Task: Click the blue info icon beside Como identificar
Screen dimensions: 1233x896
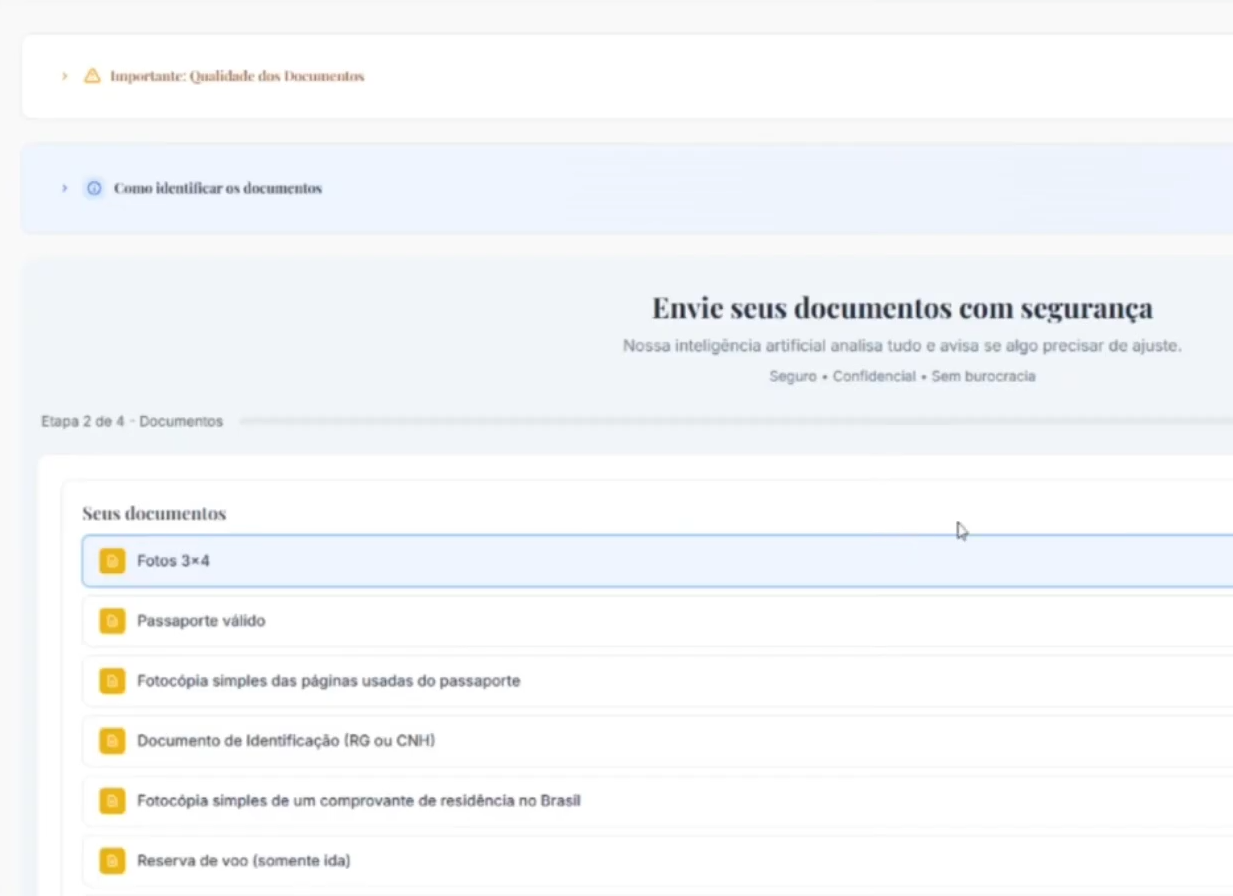Action: tap(94, 188)
